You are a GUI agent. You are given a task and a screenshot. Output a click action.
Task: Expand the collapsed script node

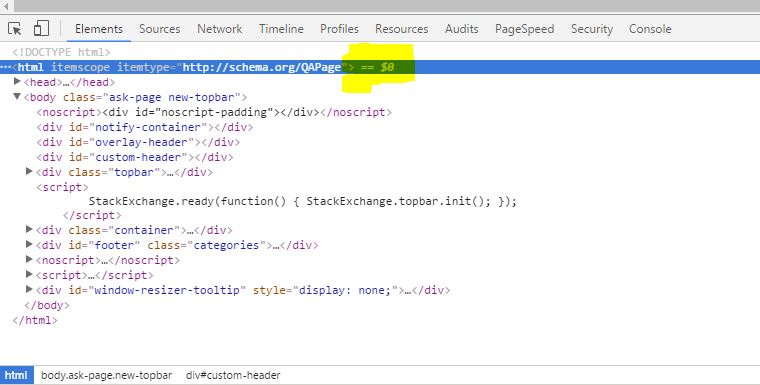point(29,274)
